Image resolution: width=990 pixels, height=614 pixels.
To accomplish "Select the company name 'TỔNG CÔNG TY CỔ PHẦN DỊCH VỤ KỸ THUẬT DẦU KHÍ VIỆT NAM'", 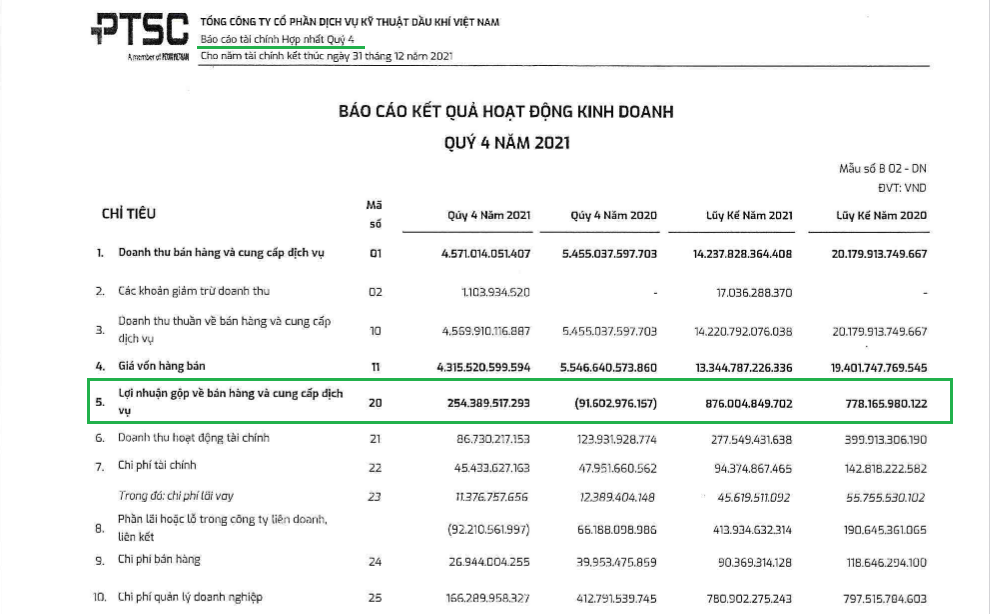I will pos(350,22).
